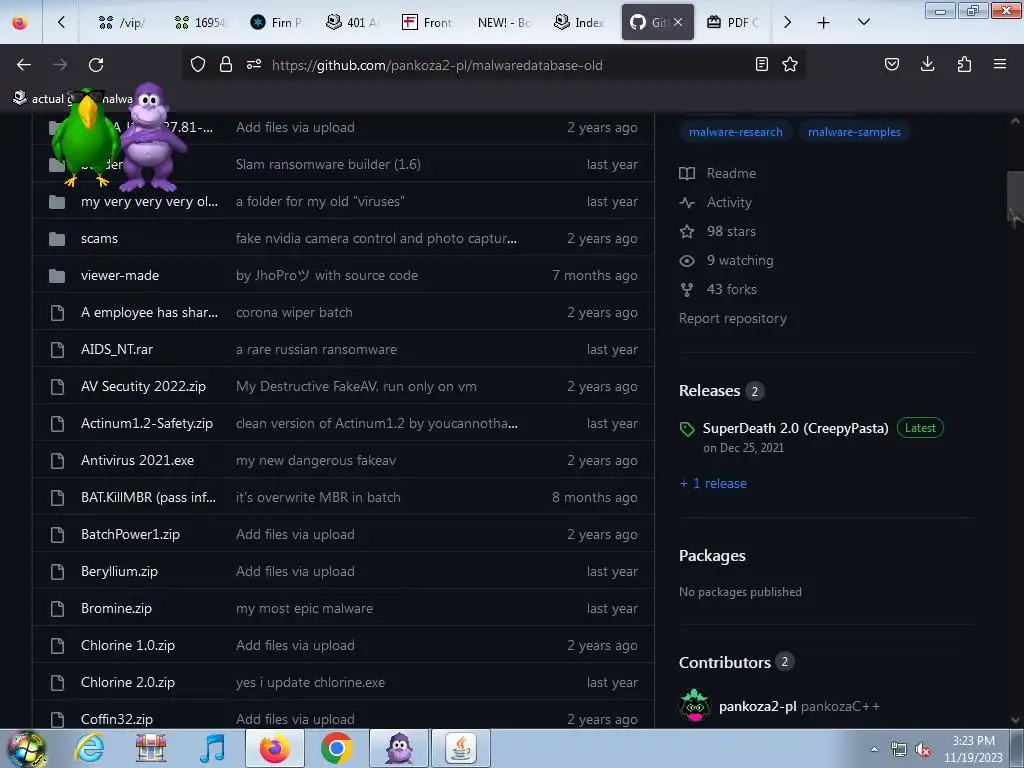The width and height of the screenshot is (1024, 768).
Task: Toggle reader view icon in address bar
Action: pos(761,64)
